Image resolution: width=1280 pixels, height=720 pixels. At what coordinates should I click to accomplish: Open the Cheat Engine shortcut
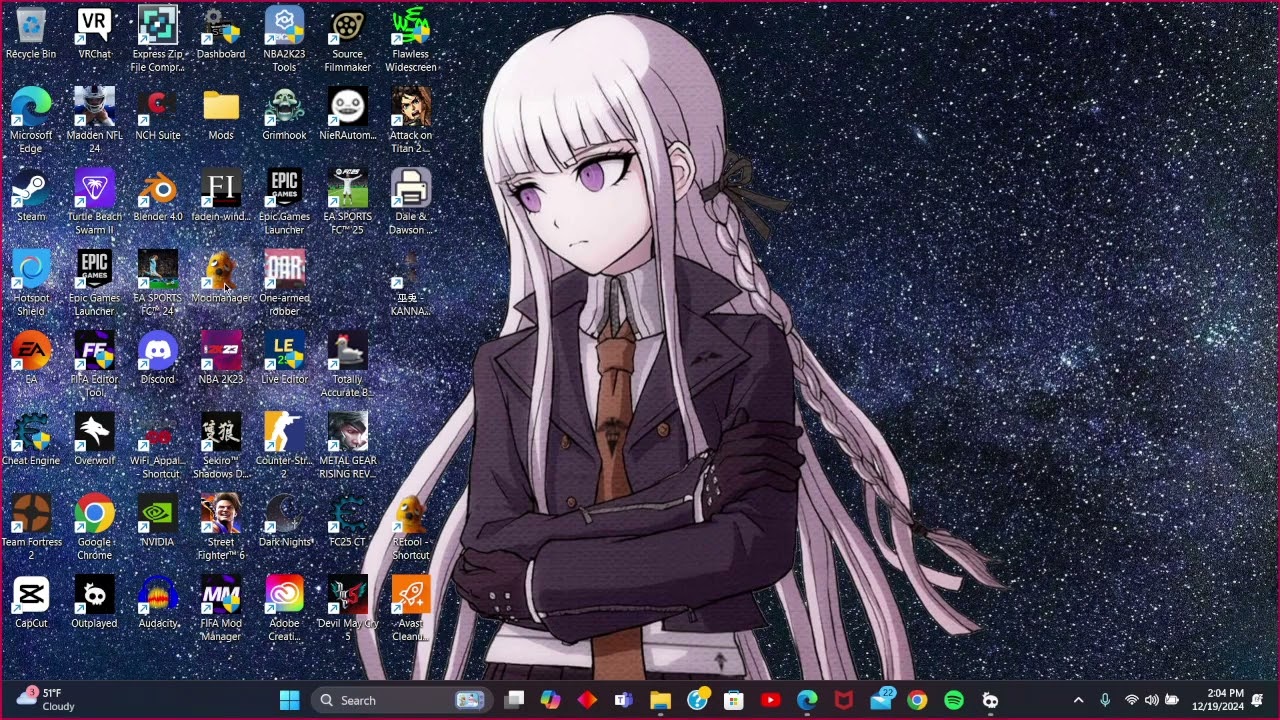coord(31,440)
